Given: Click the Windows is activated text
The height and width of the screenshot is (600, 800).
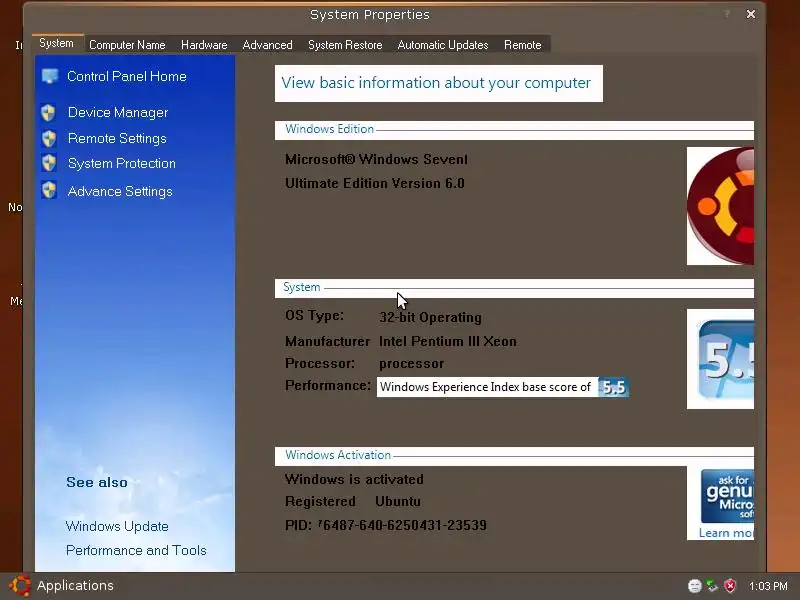Looking at the screenshot, I should pyautogui.click(x=354, y=479).
